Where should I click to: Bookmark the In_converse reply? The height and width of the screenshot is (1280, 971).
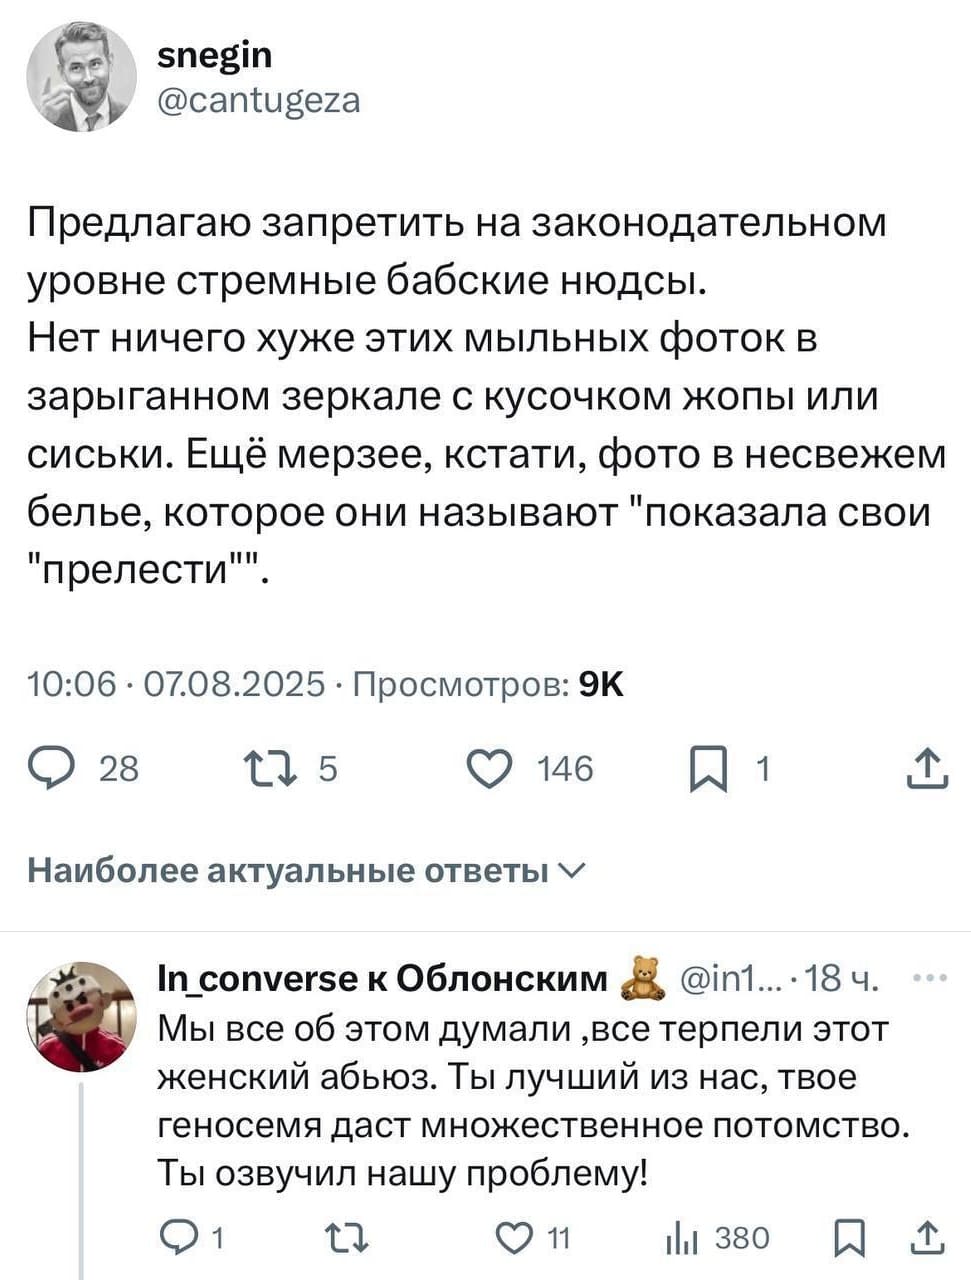(846, 1239)
